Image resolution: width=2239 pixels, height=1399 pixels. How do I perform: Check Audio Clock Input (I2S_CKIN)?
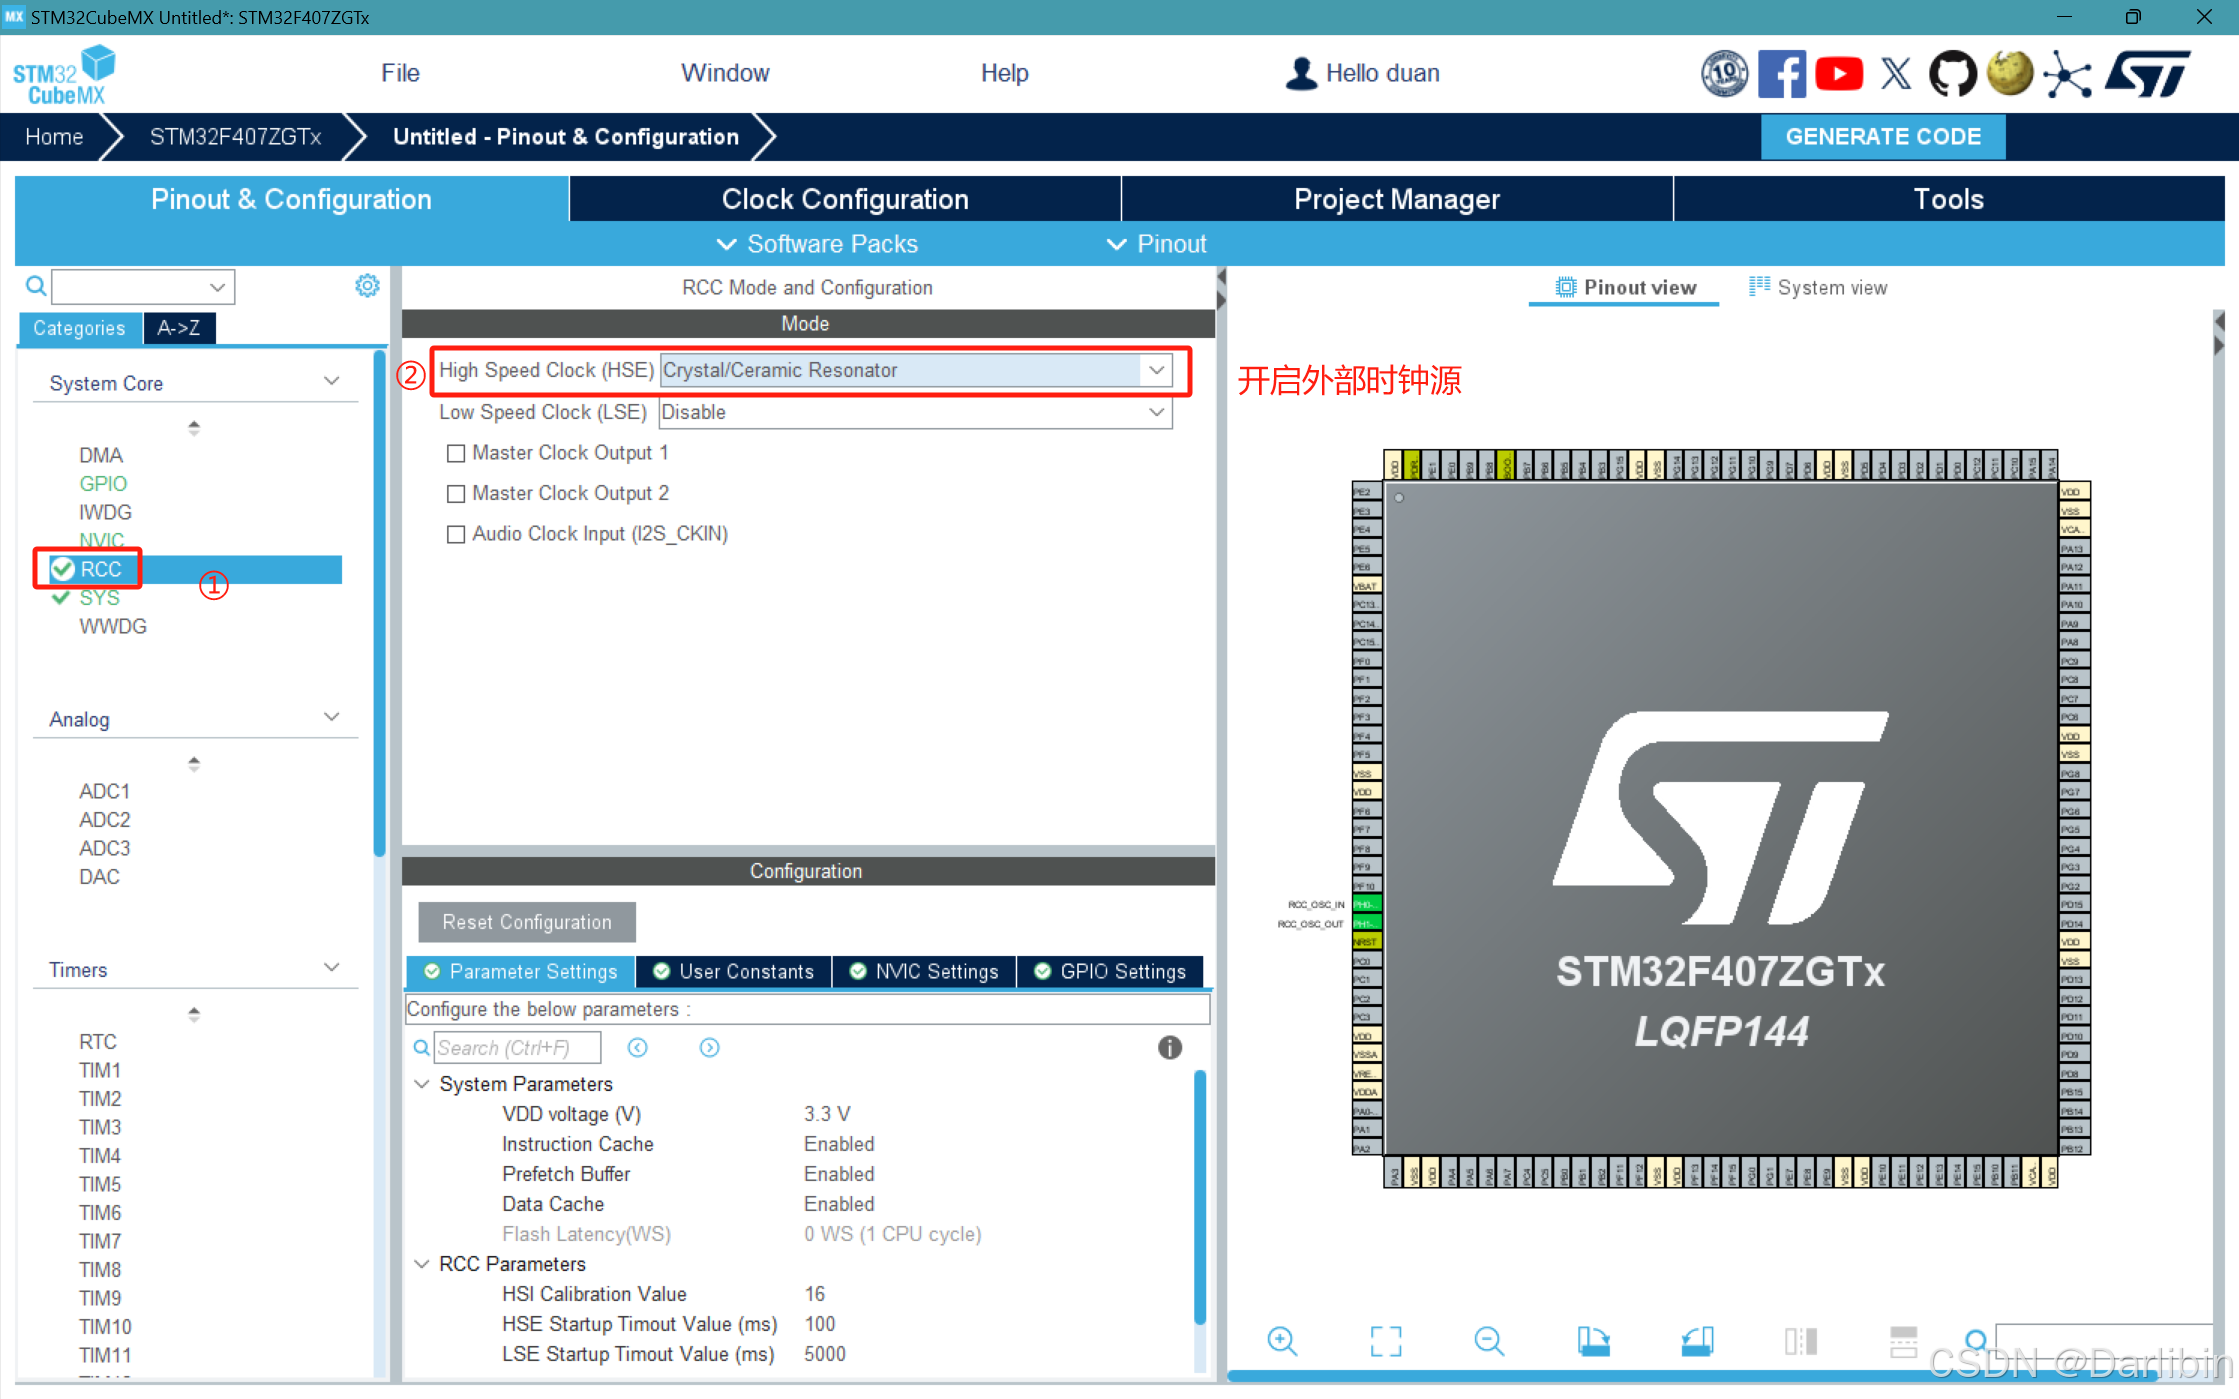tap(456, 533)
